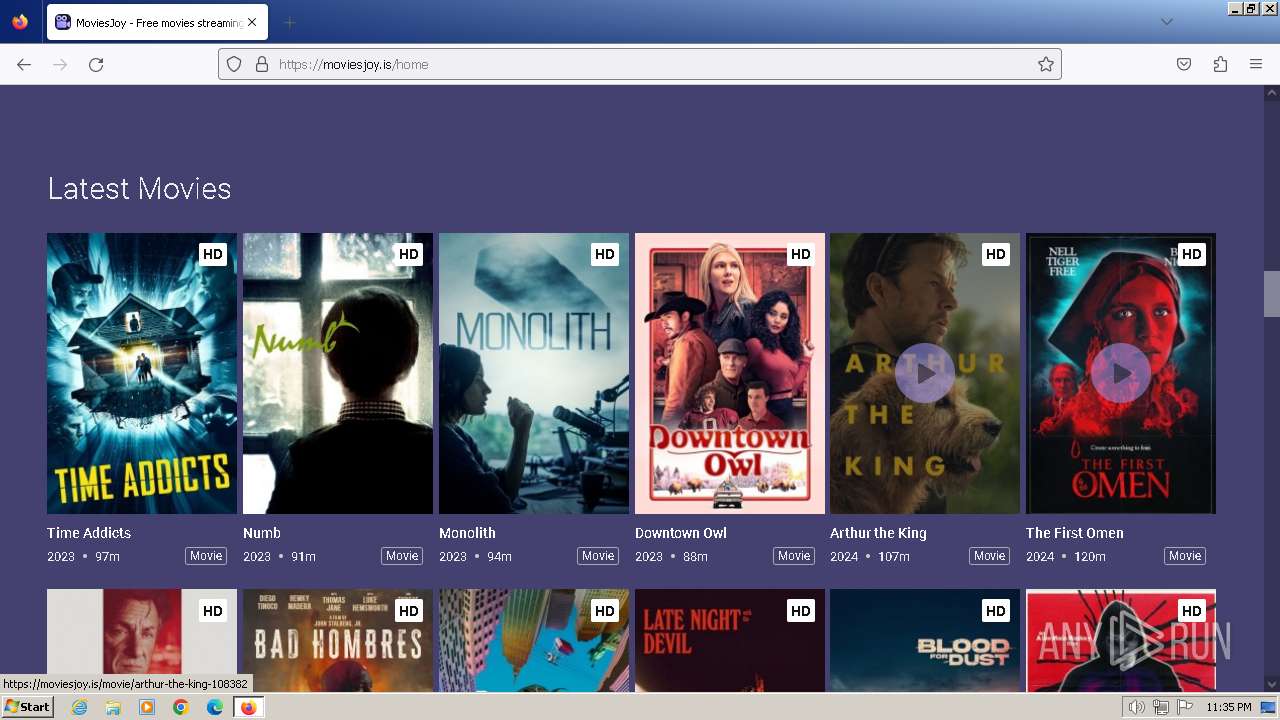Open the Downtown Owl title link
This screenshot has height=720, width=1280.
681,533
